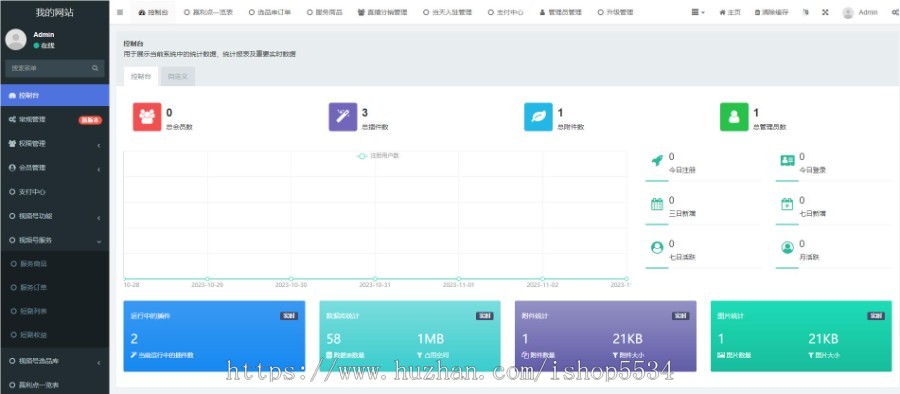
Task: Open 常规管理 in the sidebar
Action: [x=55, y=119]
